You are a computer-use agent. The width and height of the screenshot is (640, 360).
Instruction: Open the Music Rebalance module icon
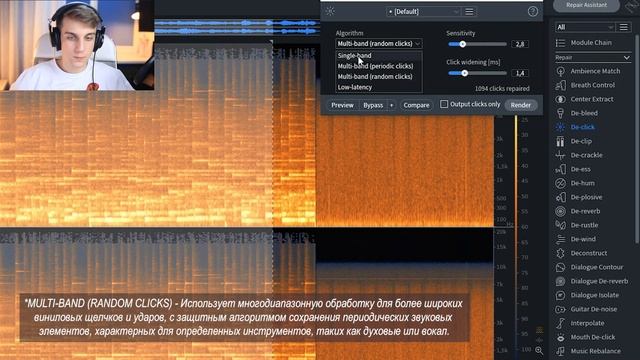[x=560, y=351]
